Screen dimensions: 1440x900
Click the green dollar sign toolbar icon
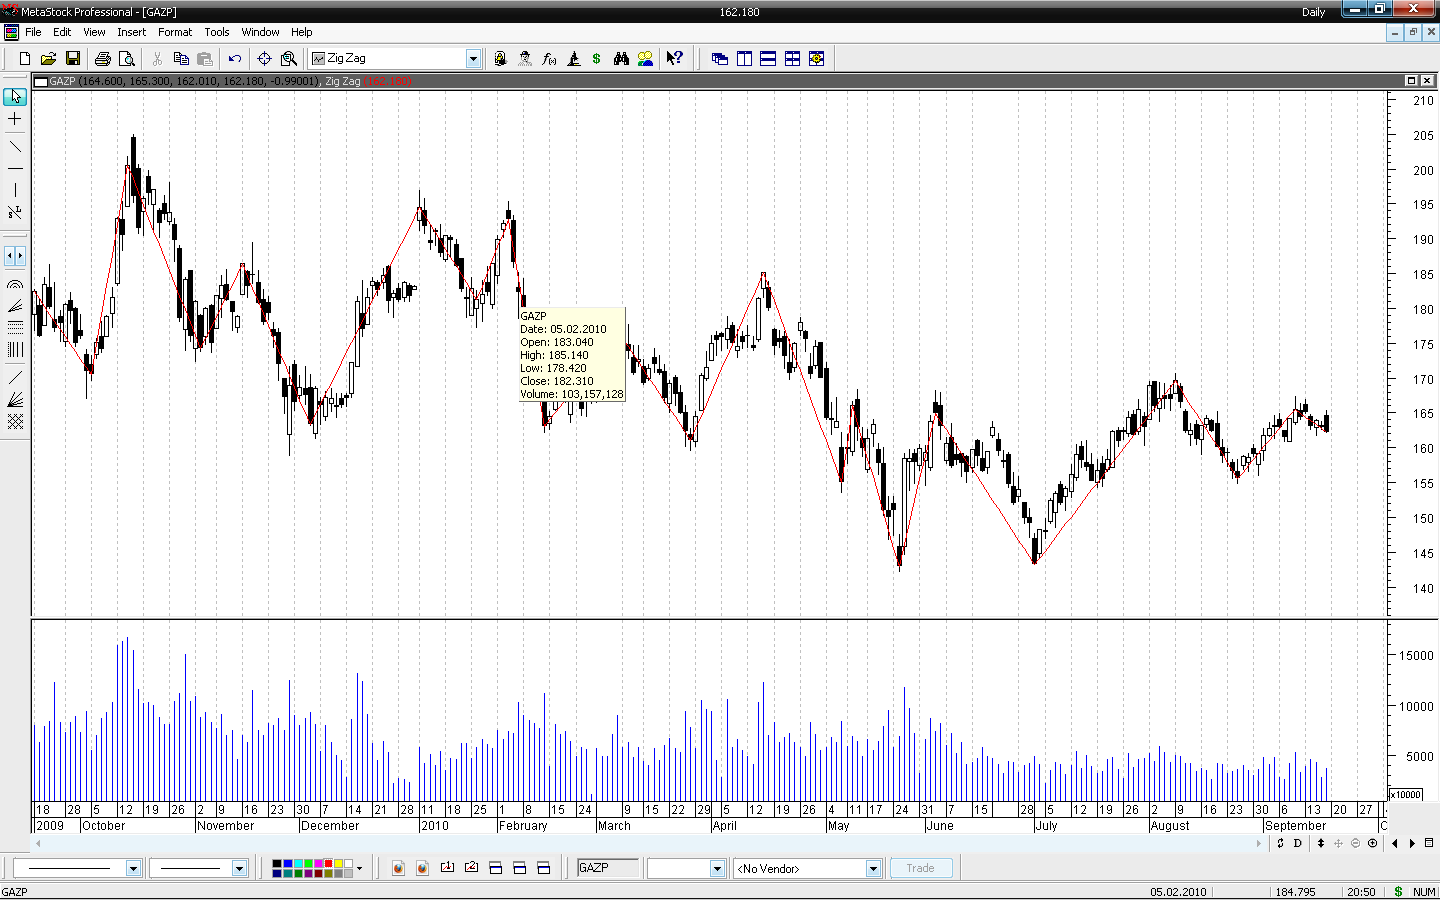click(x=597, y=59)
